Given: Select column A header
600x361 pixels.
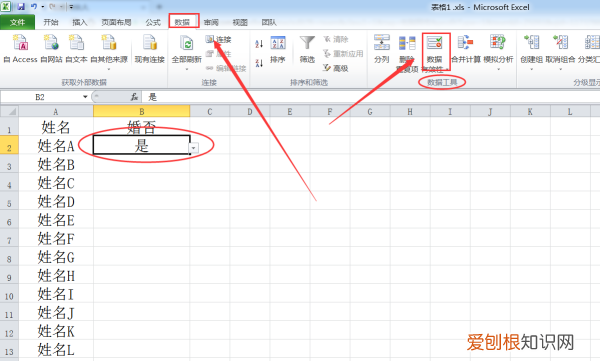Looking at the screenshot, I should tap(56, 111).
